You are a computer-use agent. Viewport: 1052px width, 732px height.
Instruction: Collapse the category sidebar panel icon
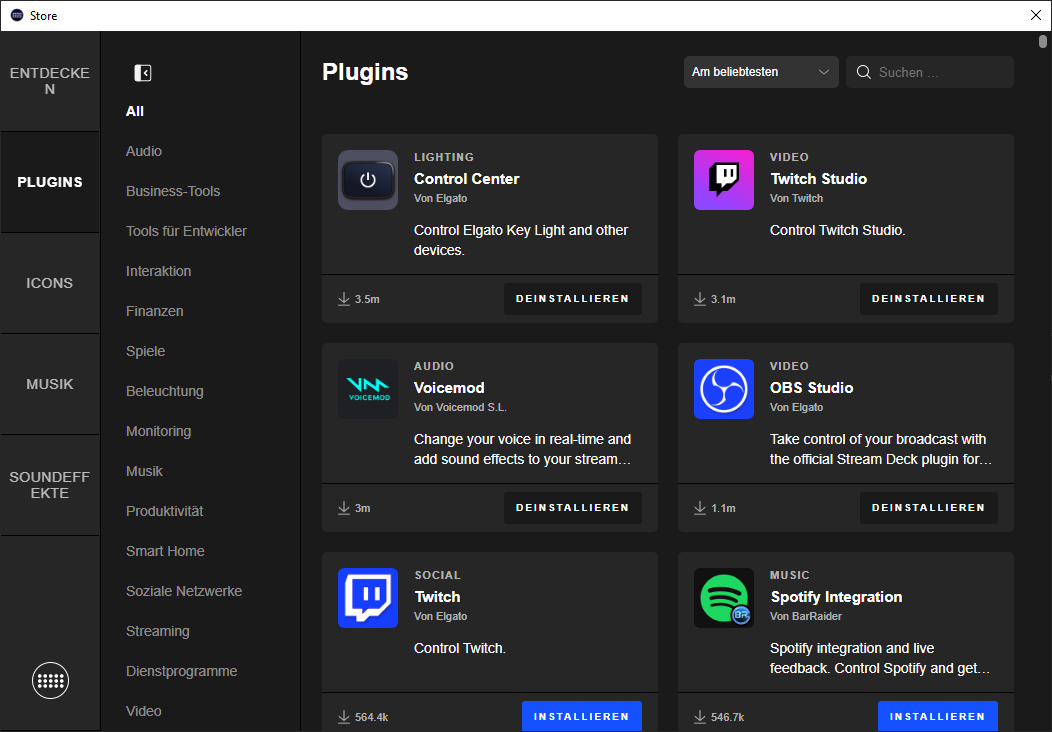tap(142, 72)
